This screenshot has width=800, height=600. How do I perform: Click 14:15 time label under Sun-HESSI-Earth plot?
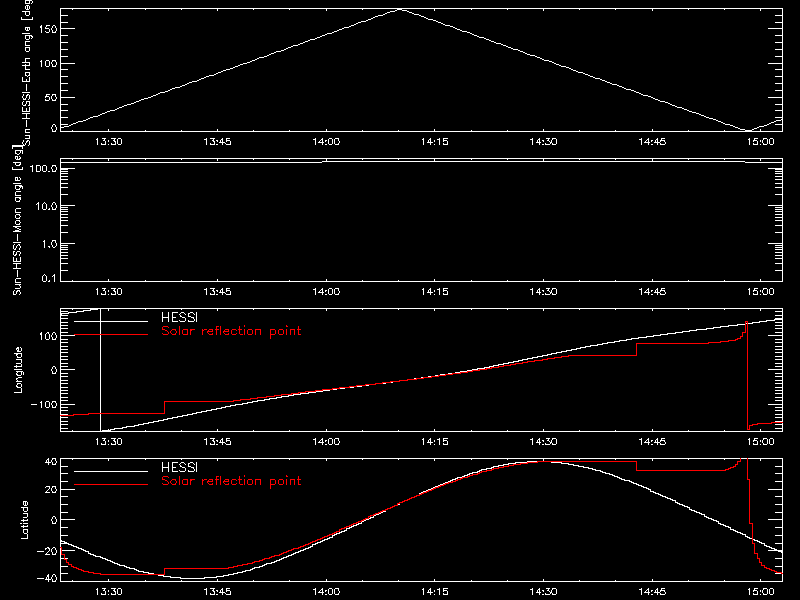coord(435,142)
